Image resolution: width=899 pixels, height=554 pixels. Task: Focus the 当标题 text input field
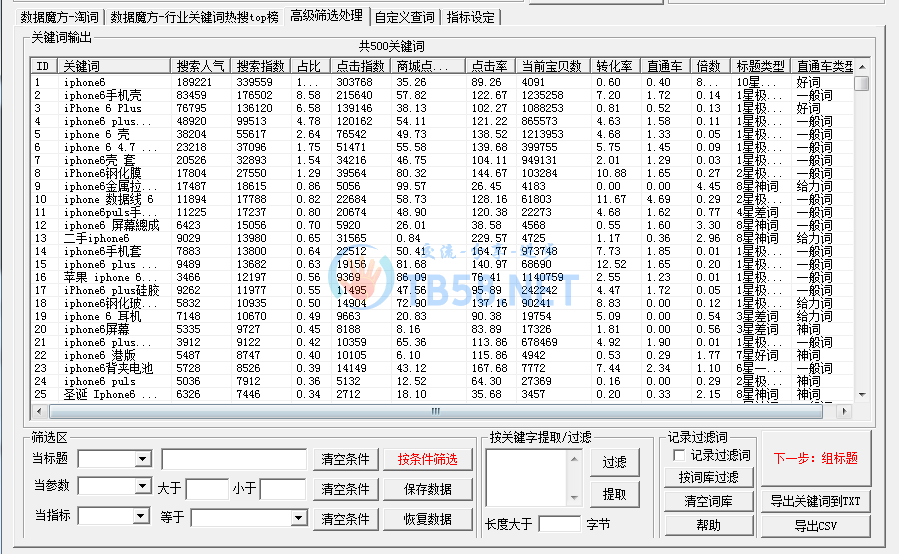point(234,459)
